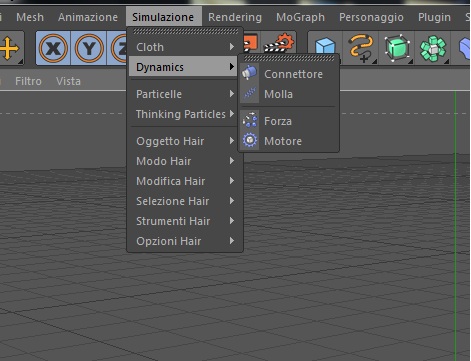The height and width of the screenshot is (361, 471).
Task: Click the Molla spring icon
Action: 250,94
